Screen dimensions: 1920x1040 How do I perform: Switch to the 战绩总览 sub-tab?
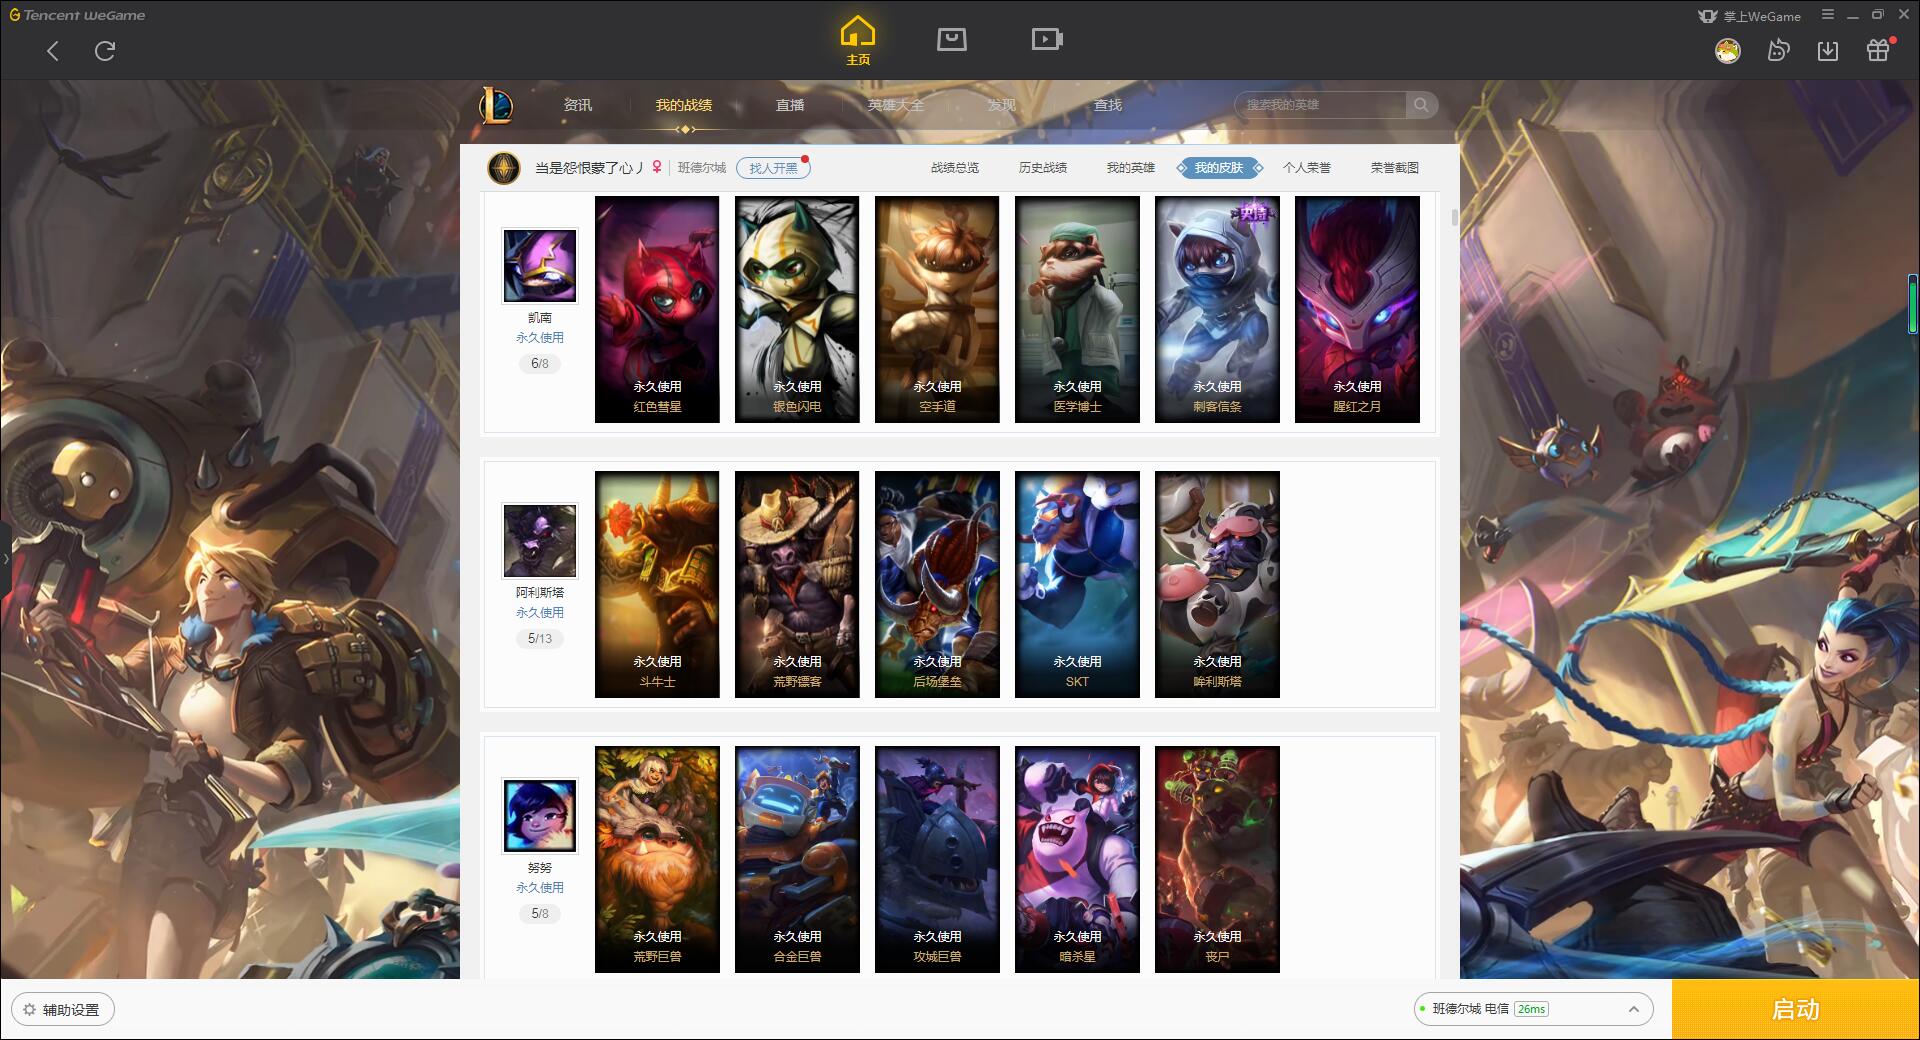click(x=955, y=168)
